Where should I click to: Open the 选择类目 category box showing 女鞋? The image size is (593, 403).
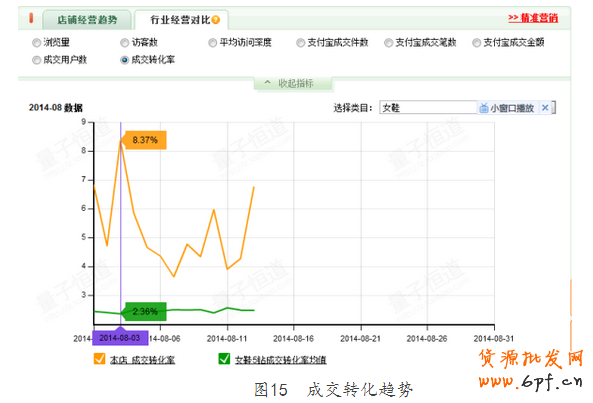(x=428, y=108)
